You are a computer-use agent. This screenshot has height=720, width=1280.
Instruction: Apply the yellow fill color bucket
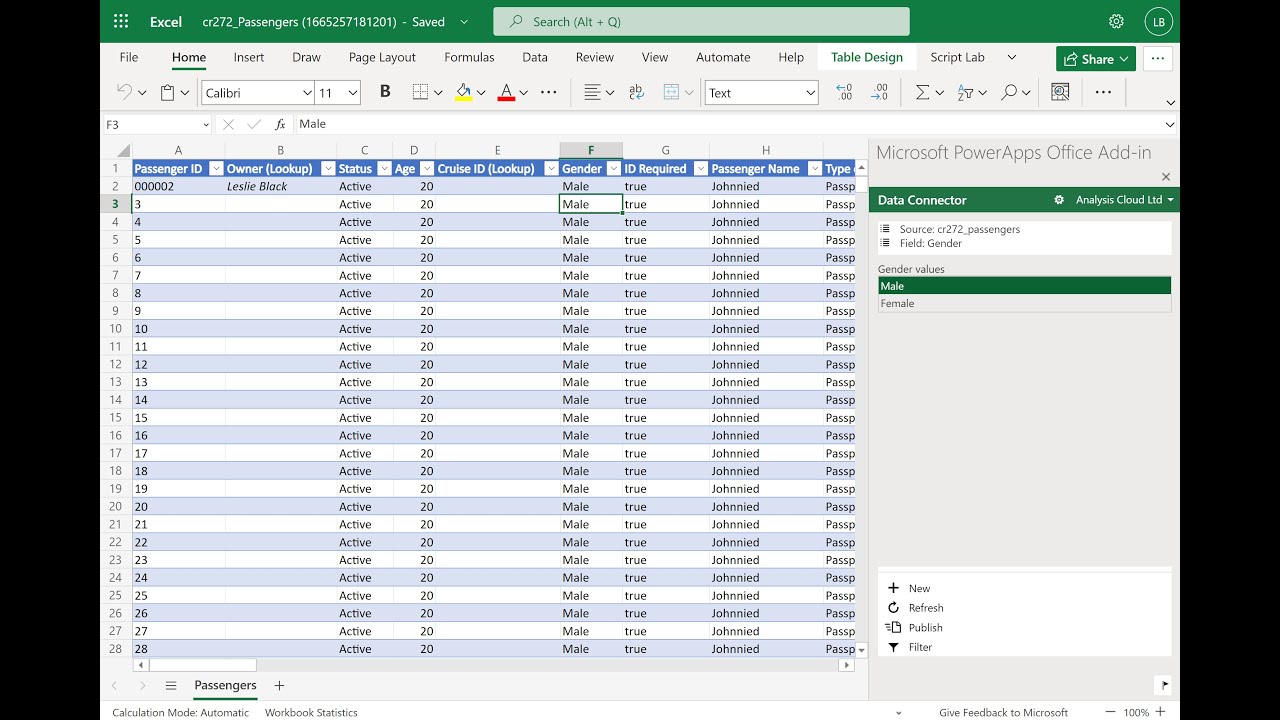tap(463, 92)
